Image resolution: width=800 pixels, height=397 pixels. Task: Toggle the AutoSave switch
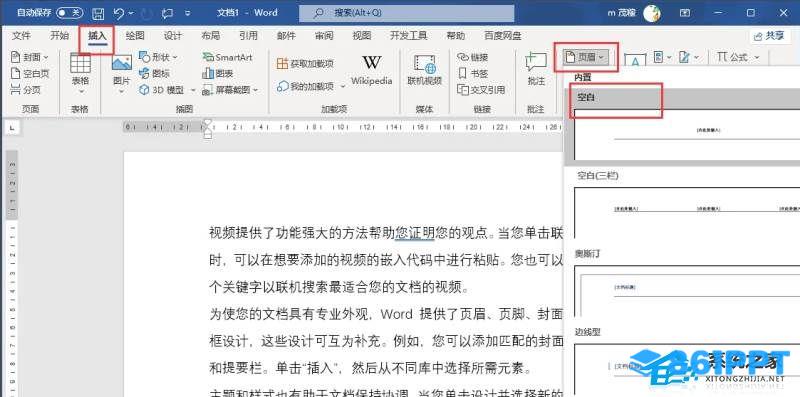69,13
